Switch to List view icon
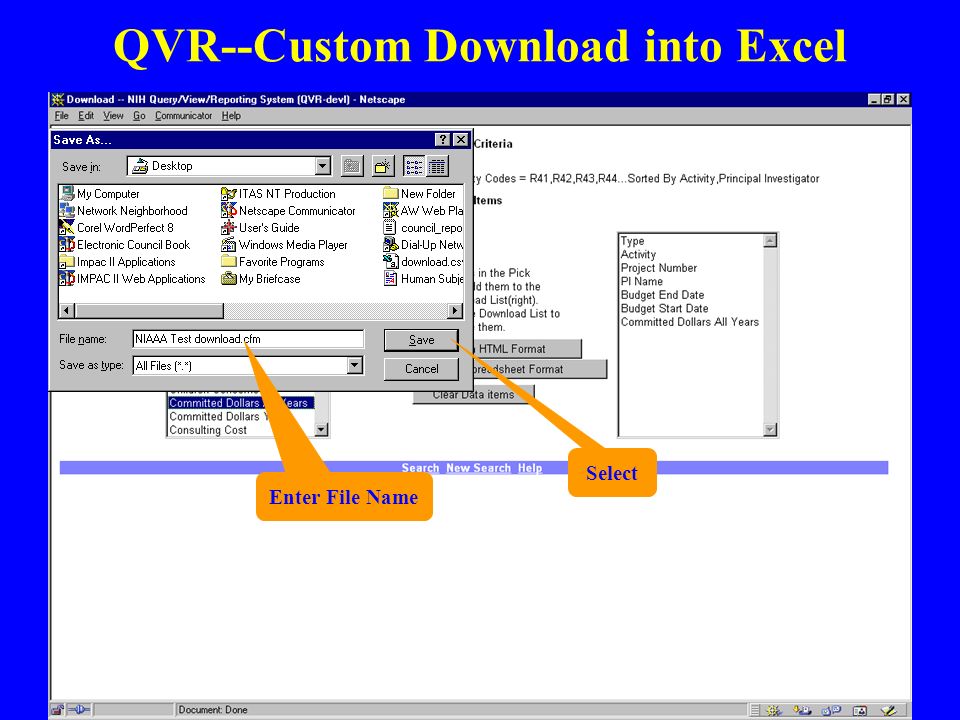This screenshot has width=960, height=720. pos(414,166)
